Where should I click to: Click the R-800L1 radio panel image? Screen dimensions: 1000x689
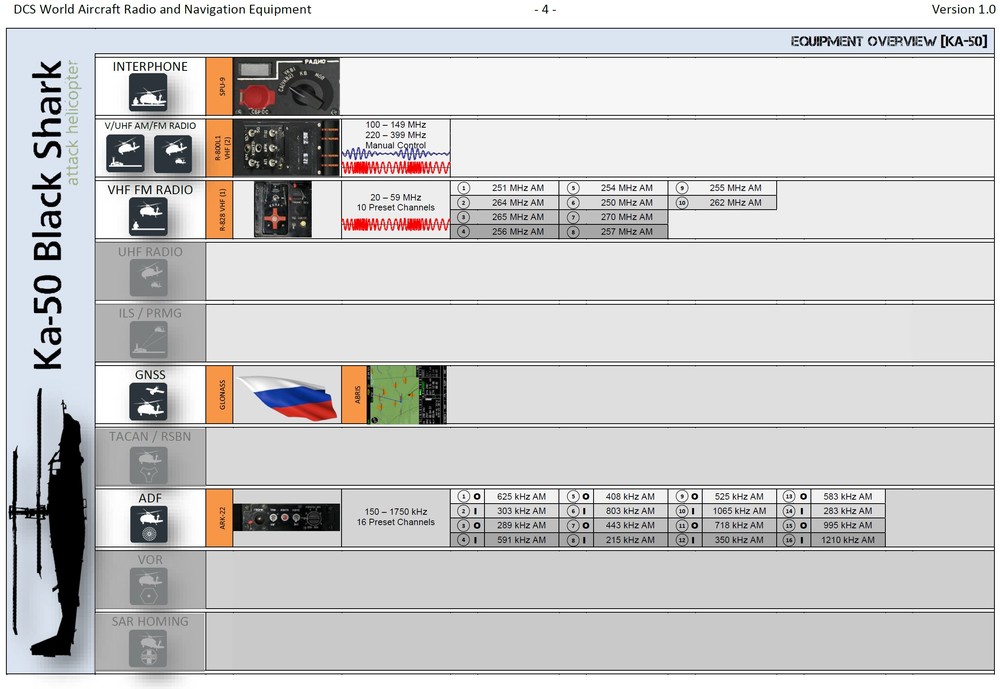click(x=286, y=147)
